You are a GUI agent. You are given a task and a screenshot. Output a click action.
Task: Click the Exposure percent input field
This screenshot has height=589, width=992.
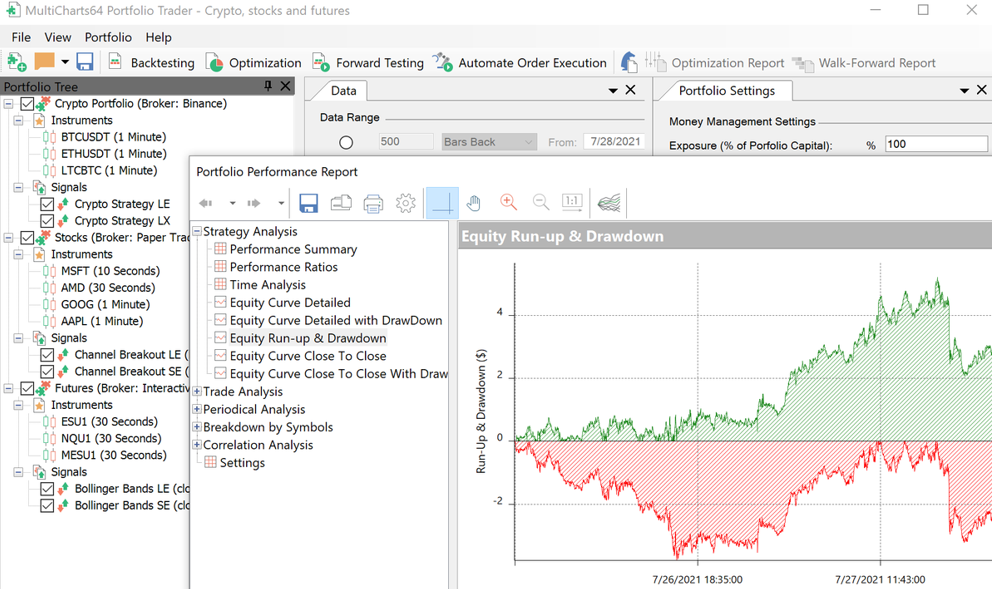[936, 144]
